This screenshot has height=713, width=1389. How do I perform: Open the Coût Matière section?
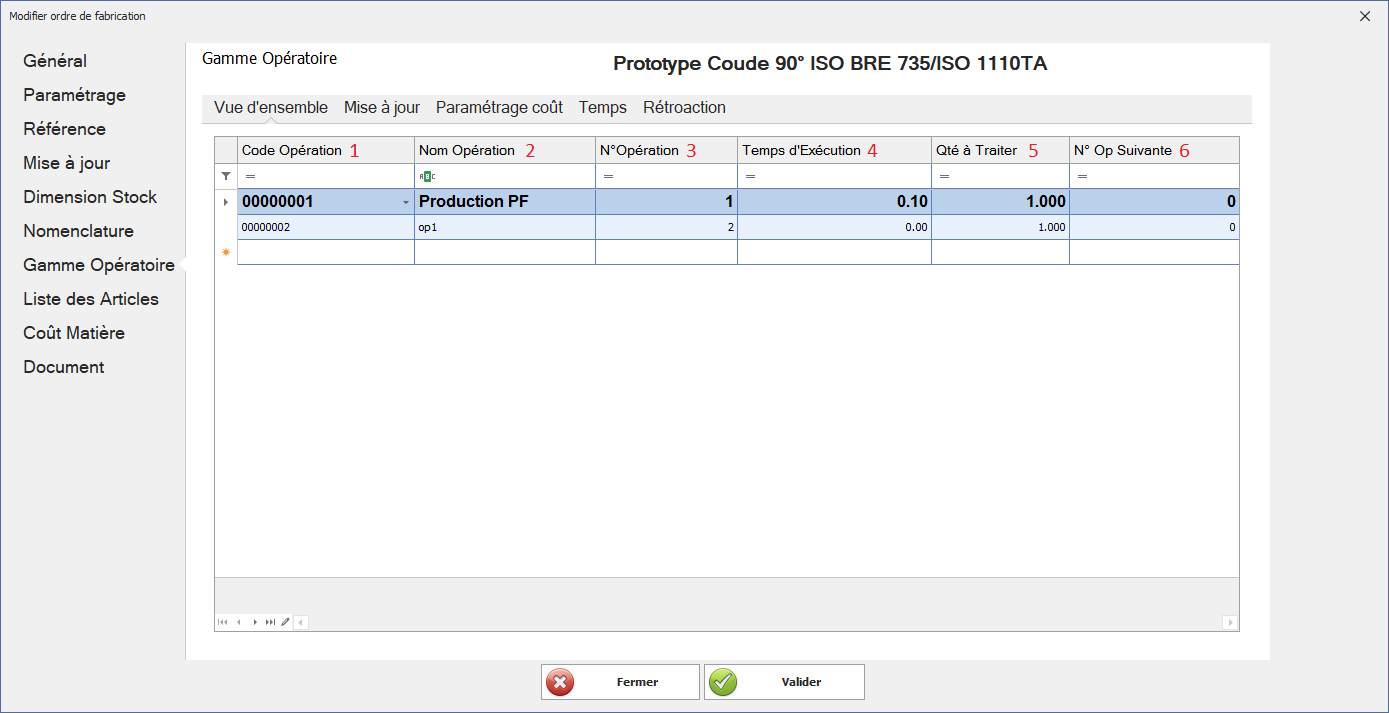pyautogui.click(x=73, y=333)
